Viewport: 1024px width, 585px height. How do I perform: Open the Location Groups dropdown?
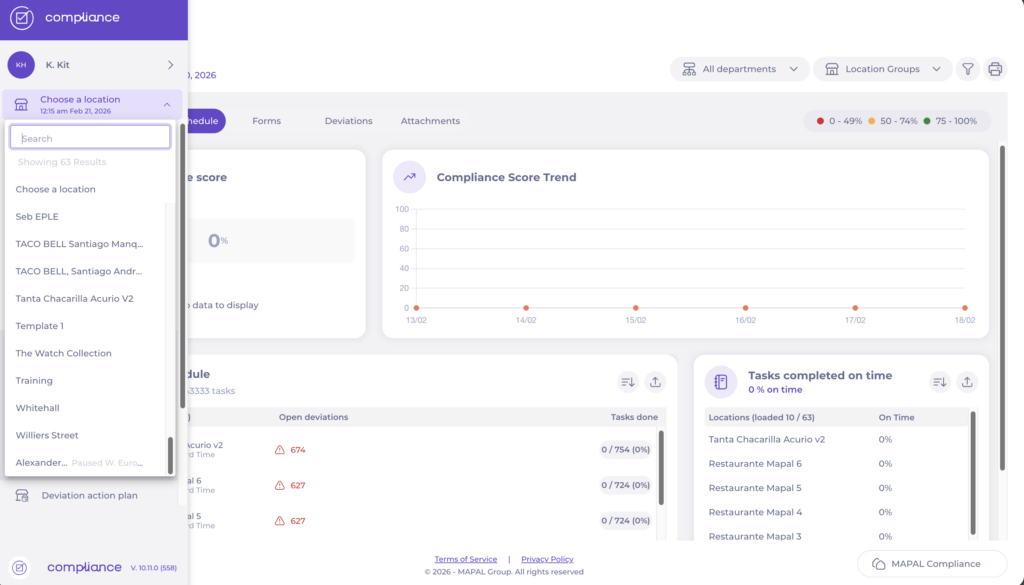(x=881, y=69)
